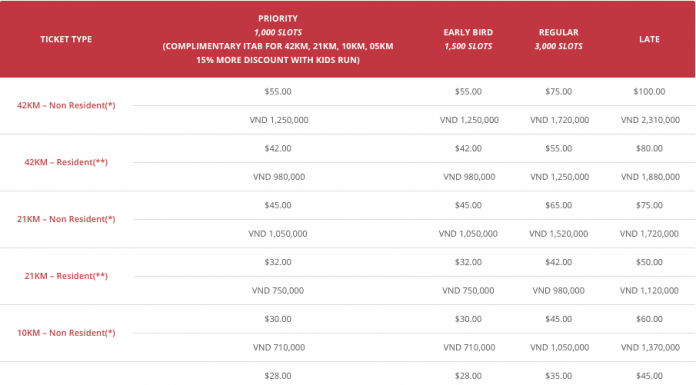Viewport: 696px width, 385px height.
Task: Click the REGULAR 3,000 SLOTS header
Action: (558, 39)
